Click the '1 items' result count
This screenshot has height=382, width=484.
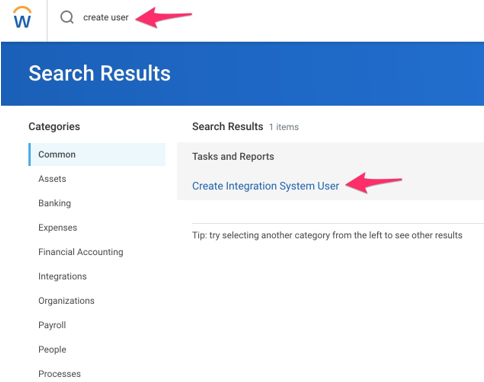coord(284,127)
